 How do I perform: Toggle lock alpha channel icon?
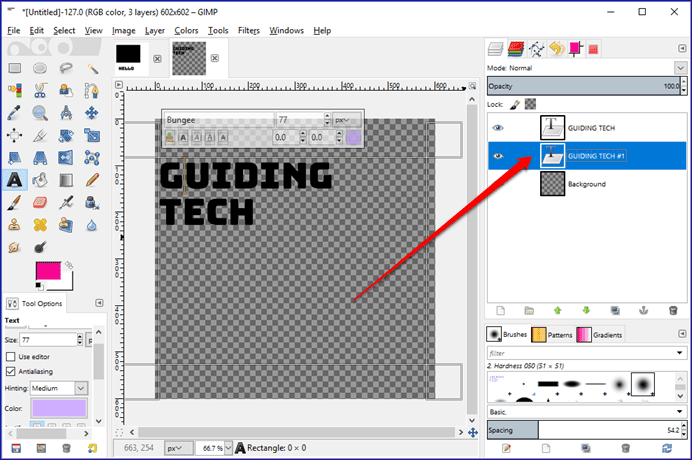[x=530, y=104]
